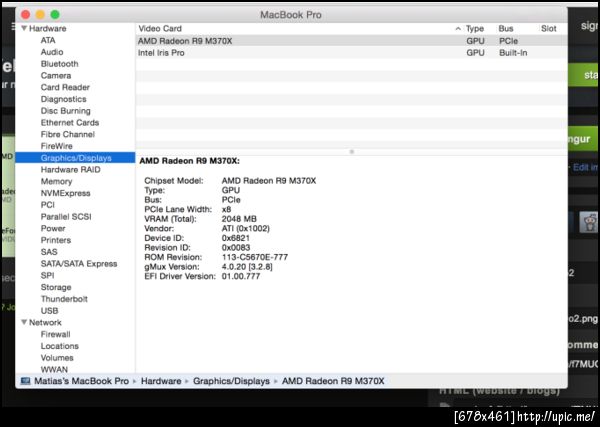Open the Card Reader entry
The width and height of the screenshot is (600, 427).
pyautogui.click(x=65, y=87)
